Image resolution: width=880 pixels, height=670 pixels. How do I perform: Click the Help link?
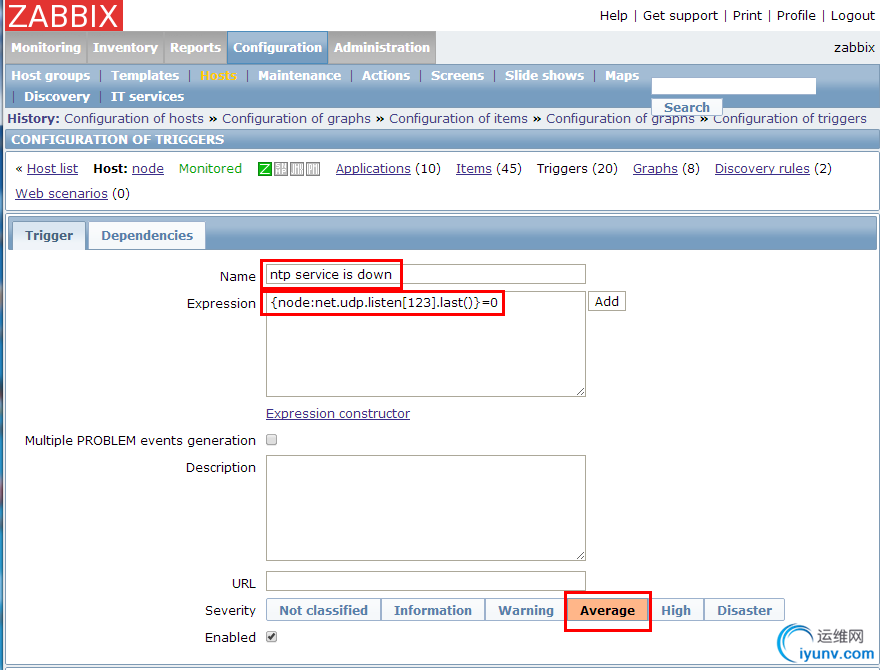coord(613,16)
